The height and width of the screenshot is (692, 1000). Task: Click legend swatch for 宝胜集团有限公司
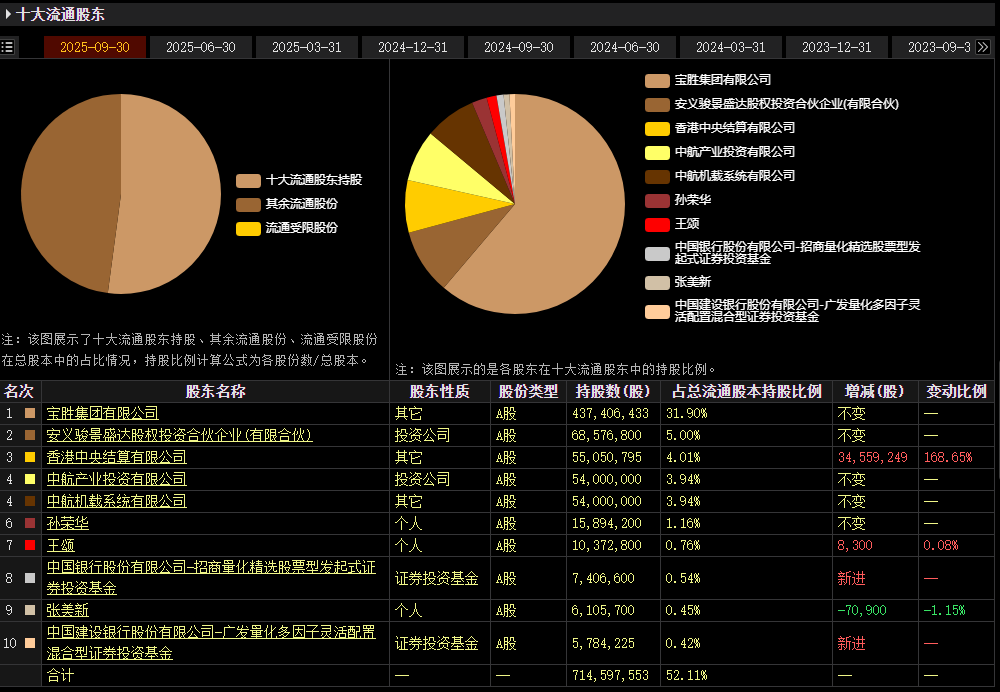coord(657,80)
